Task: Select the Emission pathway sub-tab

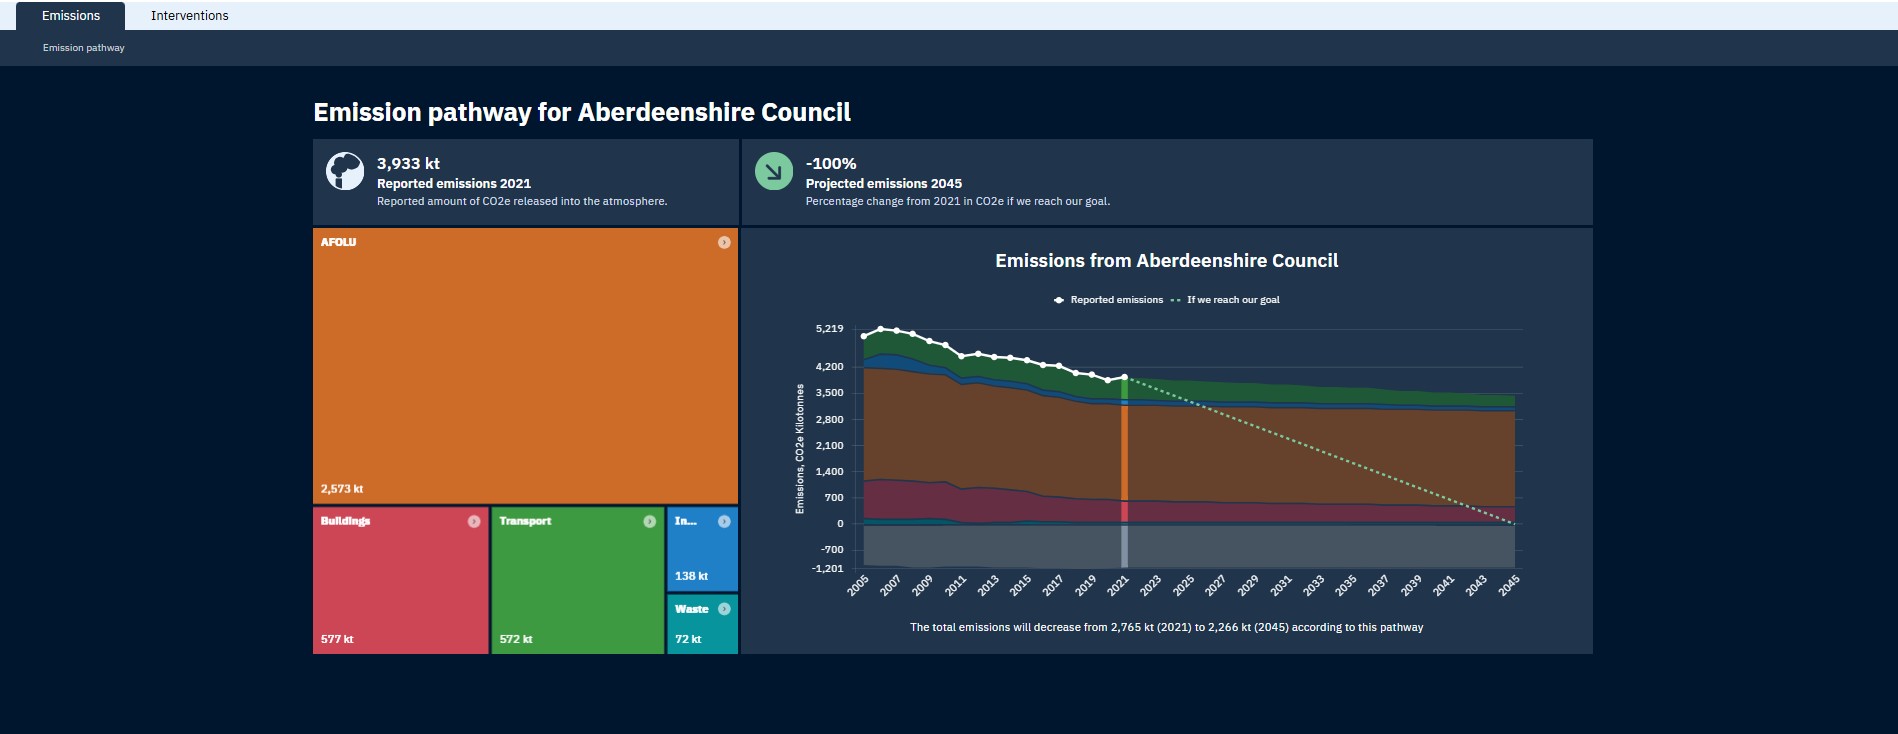Action: coord(84,48)
